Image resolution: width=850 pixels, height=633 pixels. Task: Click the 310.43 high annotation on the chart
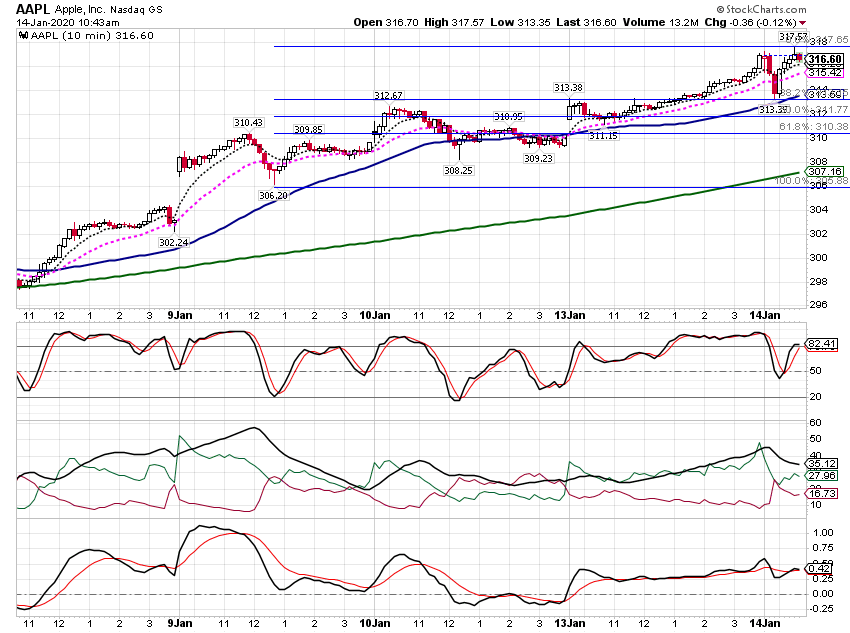(x=248, y=122)
